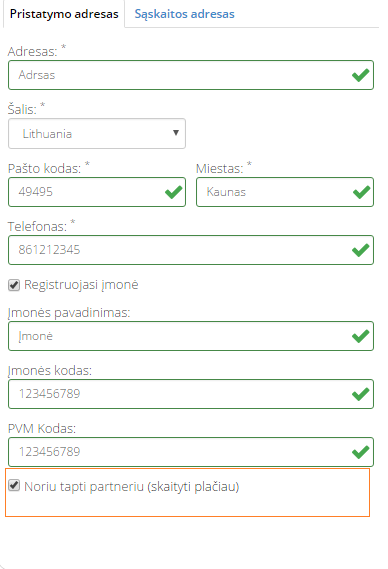Viewport: 388px width, 569px height.
Task: Click the checkmark in Įmonės kodas field
Action: point(360,394)
